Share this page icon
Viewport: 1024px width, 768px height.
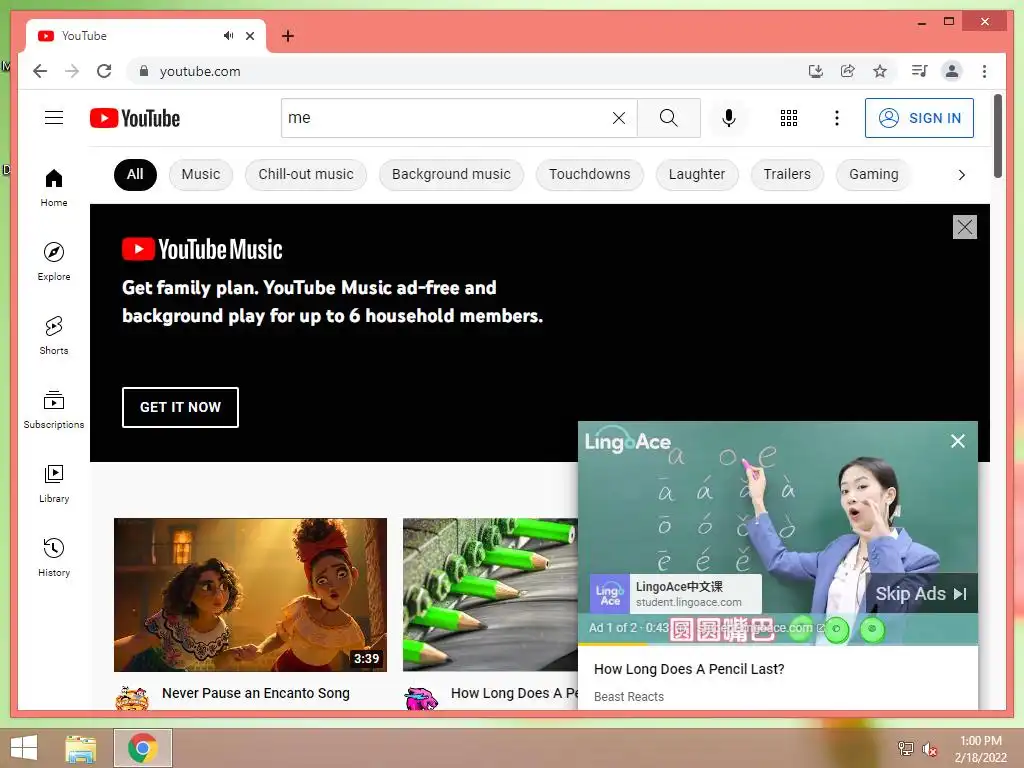pyautogui.click(x=848, y=71)
